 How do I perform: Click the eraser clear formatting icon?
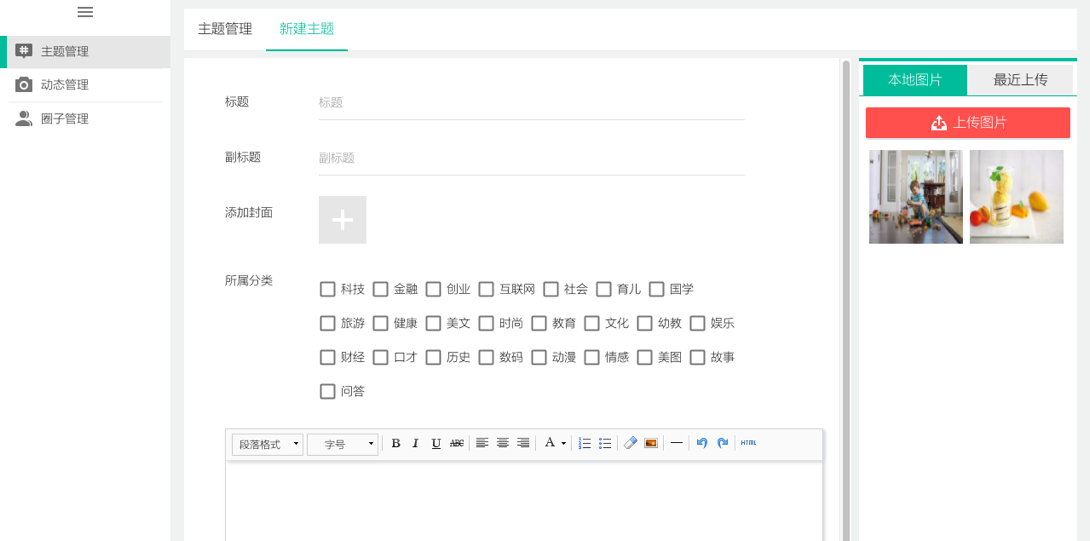(631, 443)
